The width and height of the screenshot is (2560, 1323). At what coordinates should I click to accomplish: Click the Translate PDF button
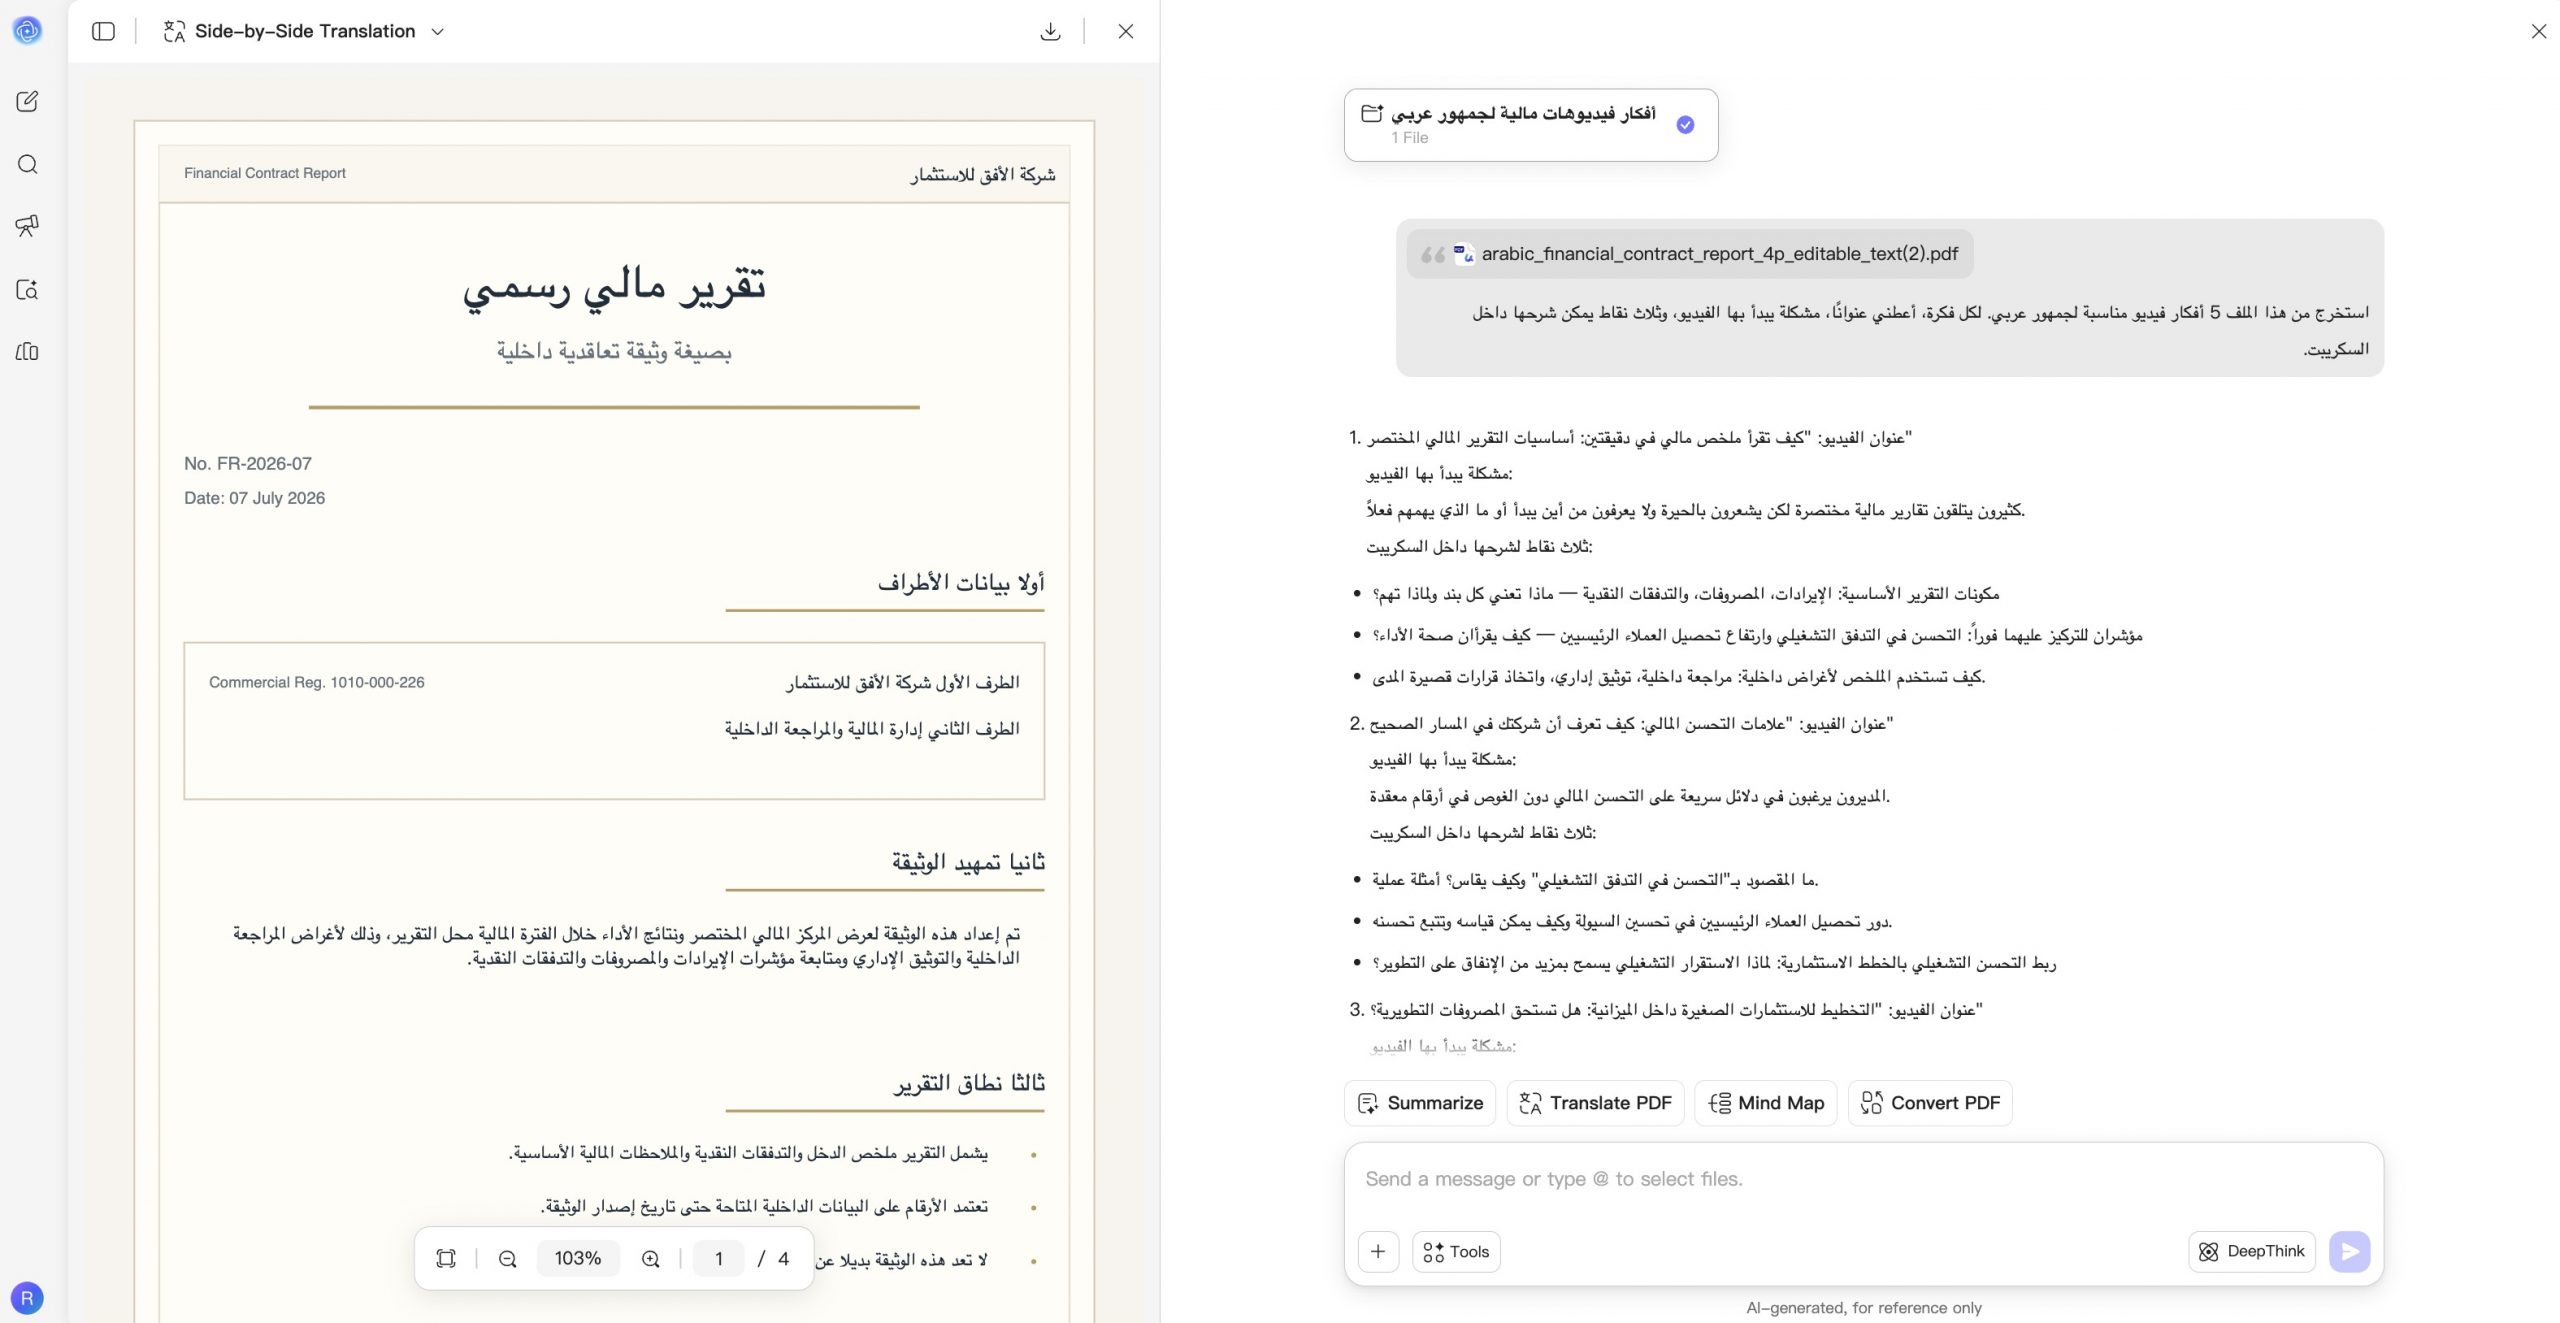(1595, 1103)
